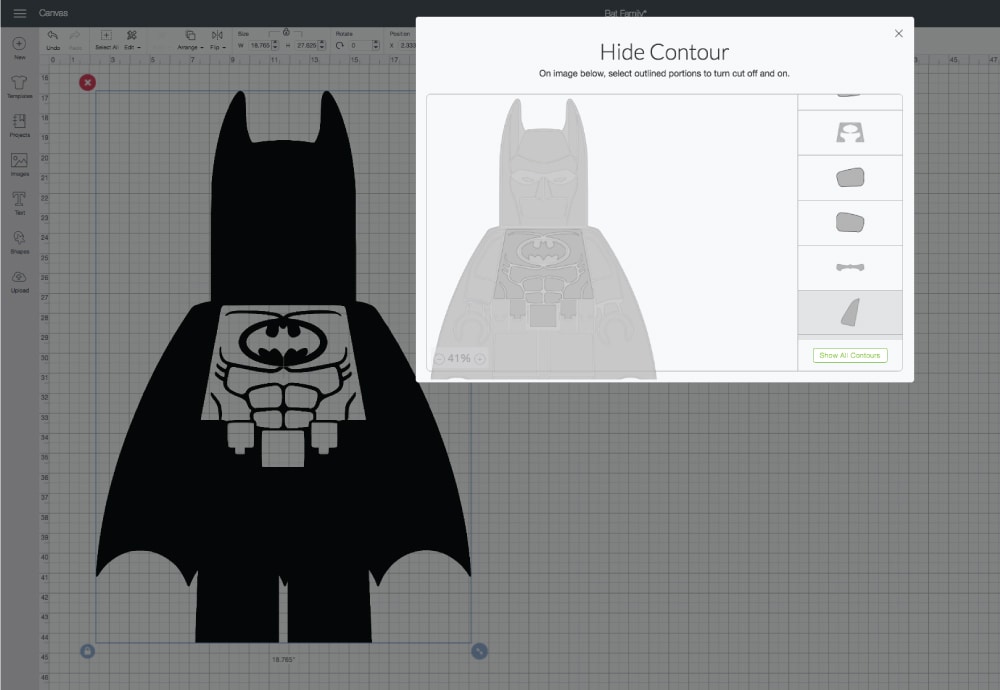Click Show All Contours button

[x=850, y=355]
